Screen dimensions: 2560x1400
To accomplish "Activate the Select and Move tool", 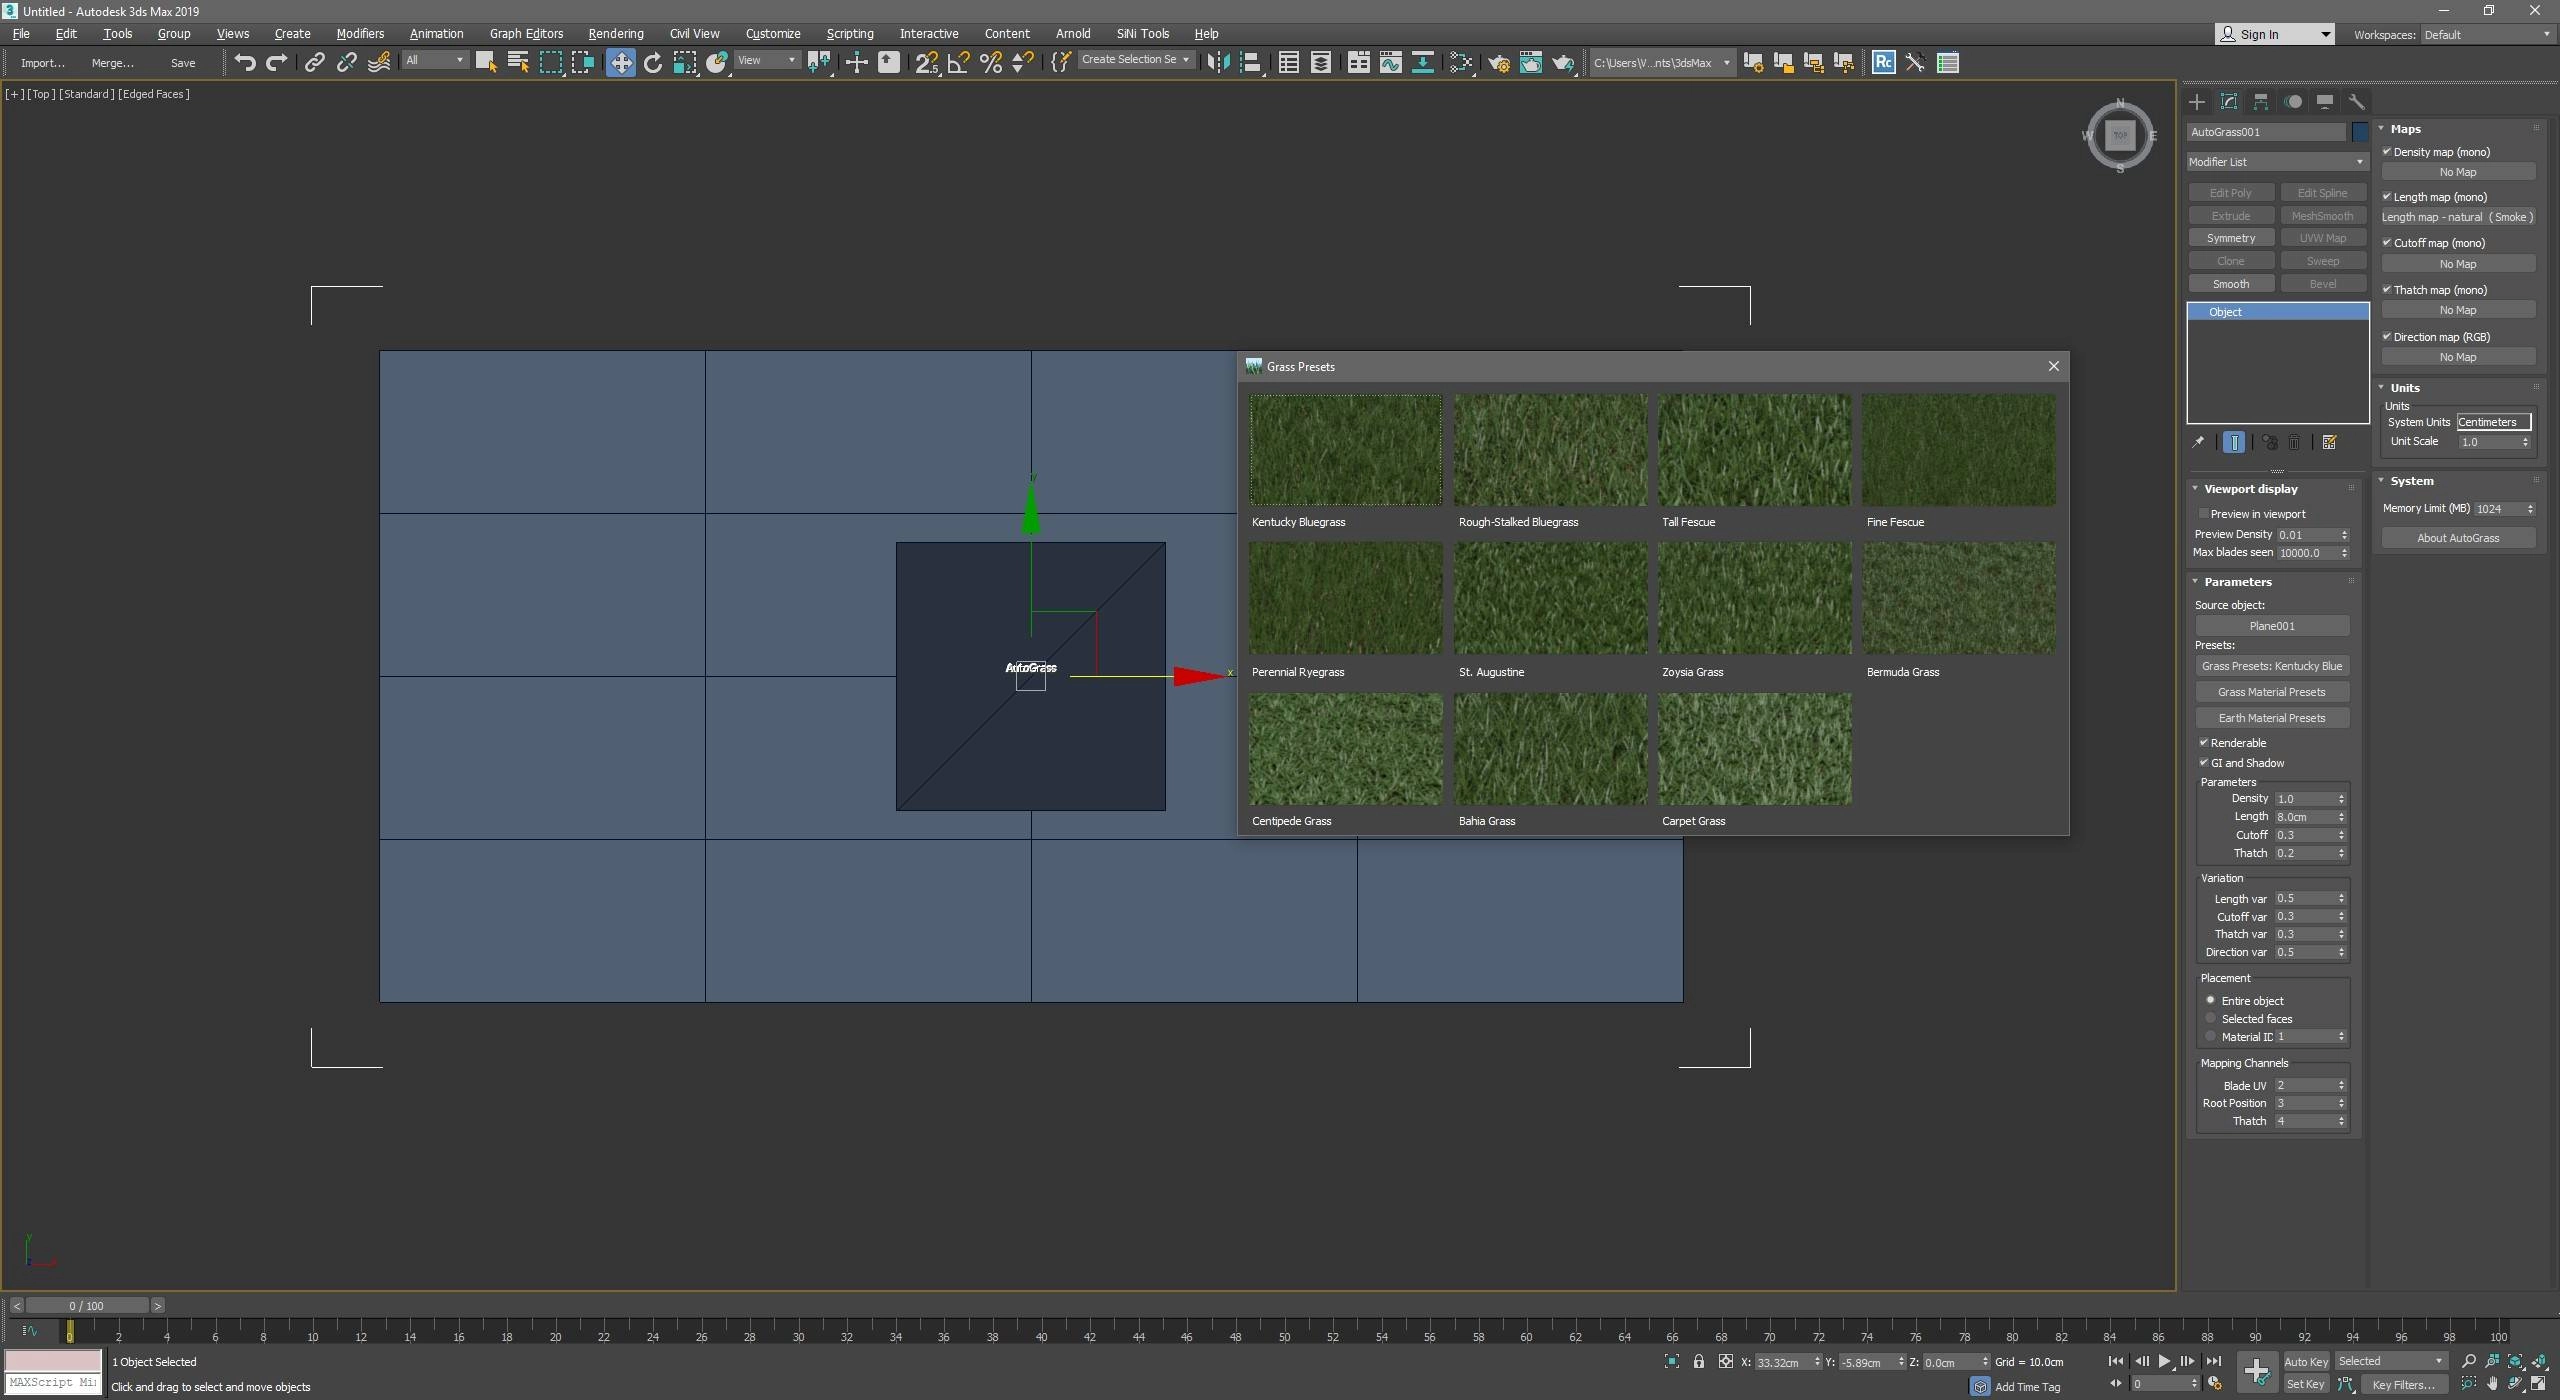I will pyautogui.click(x=621, y=62).
